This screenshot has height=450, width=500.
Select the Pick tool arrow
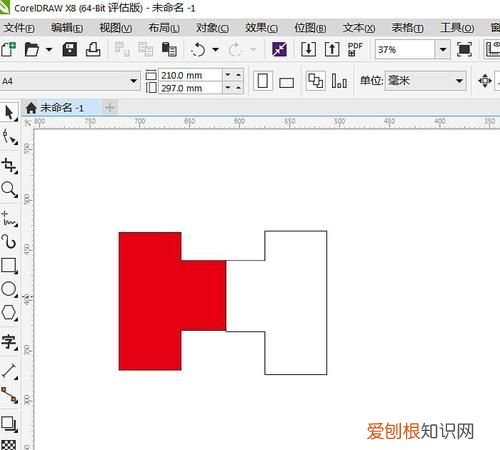point(9,113)
